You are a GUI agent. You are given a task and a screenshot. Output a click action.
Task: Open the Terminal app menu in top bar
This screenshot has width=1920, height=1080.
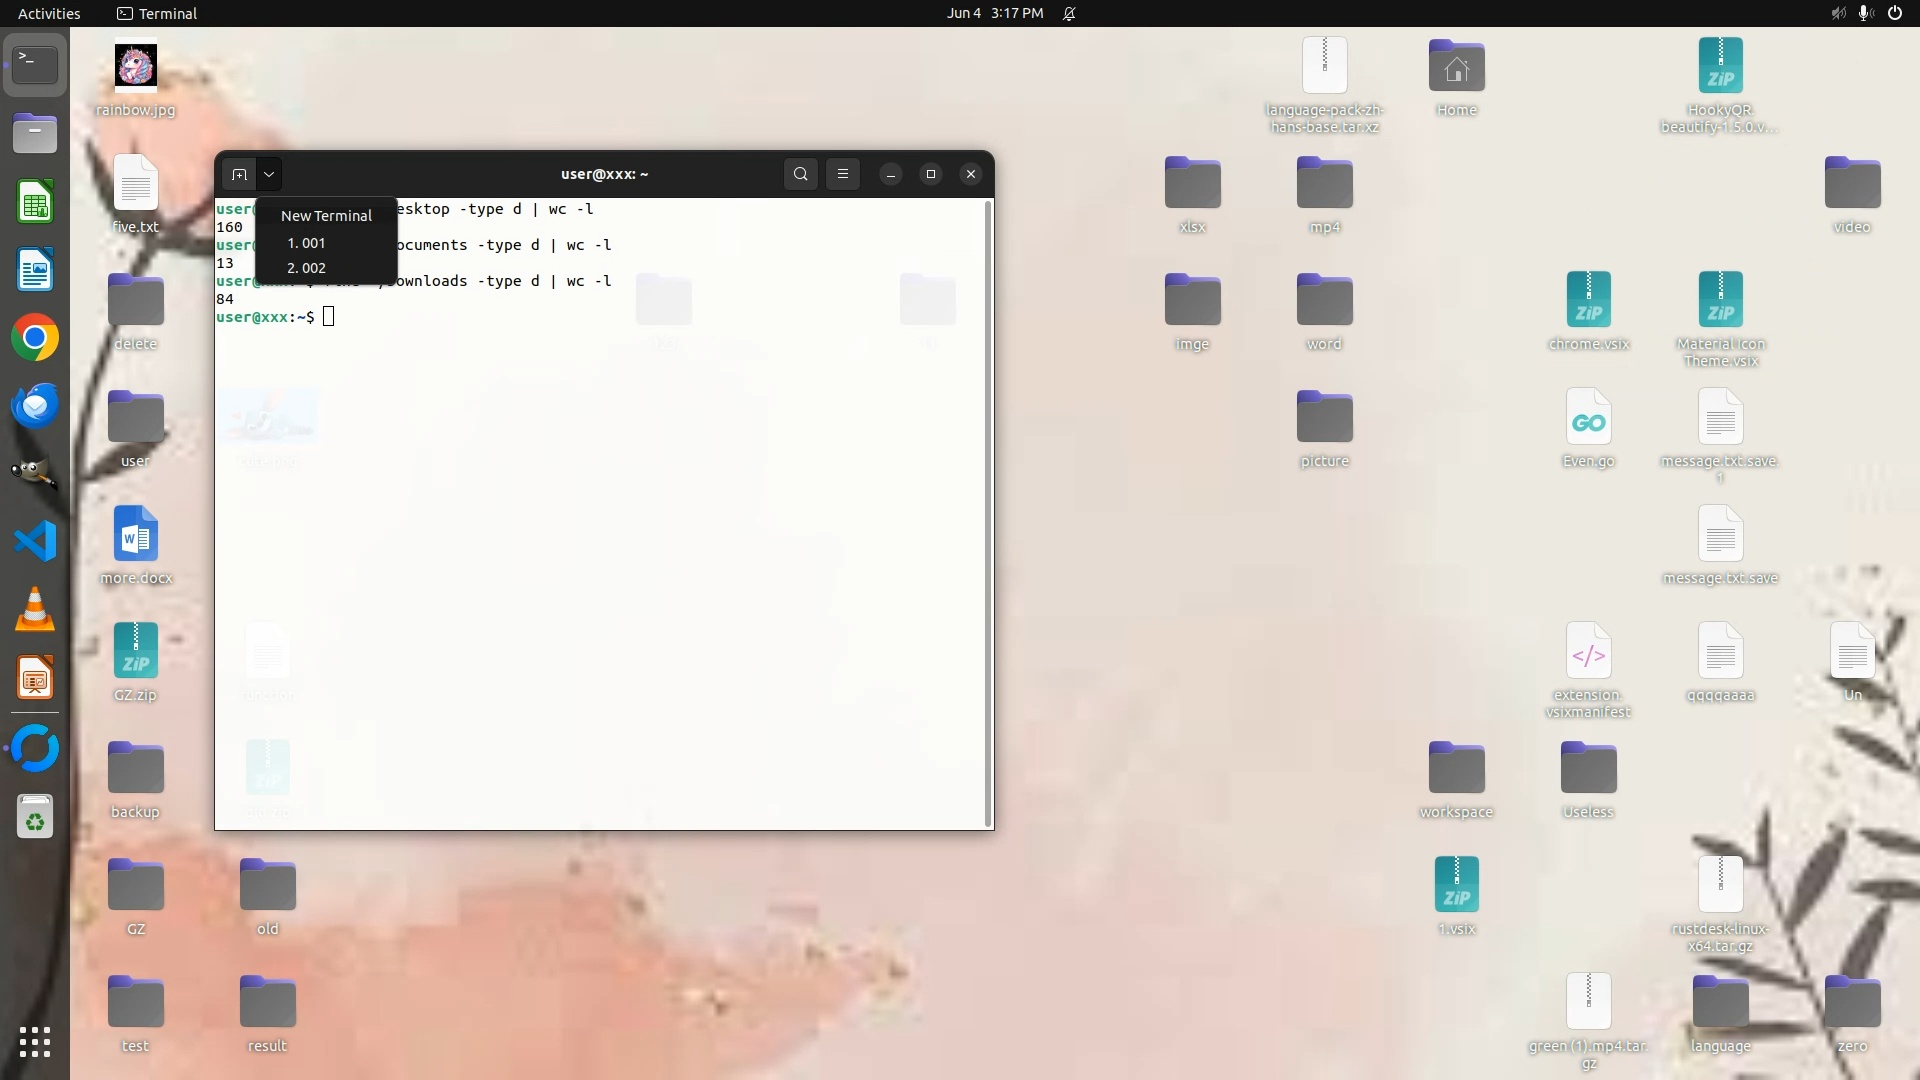tap(157, 13)
